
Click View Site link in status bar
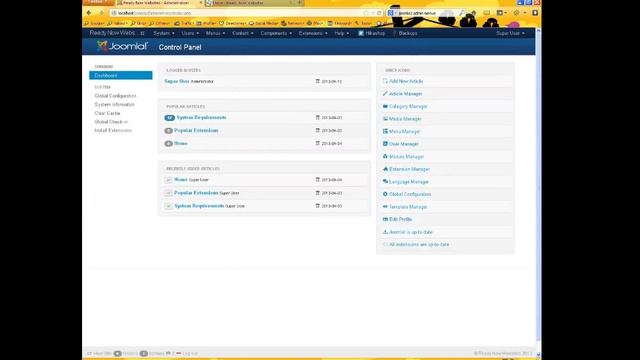(x=99, y=353)
